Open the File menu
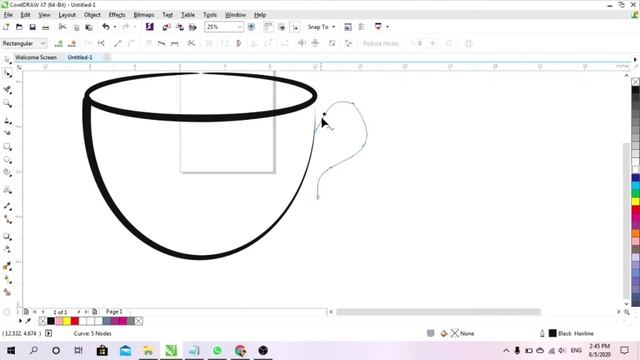The image size is (640, 360). click(x=8, y=15)
